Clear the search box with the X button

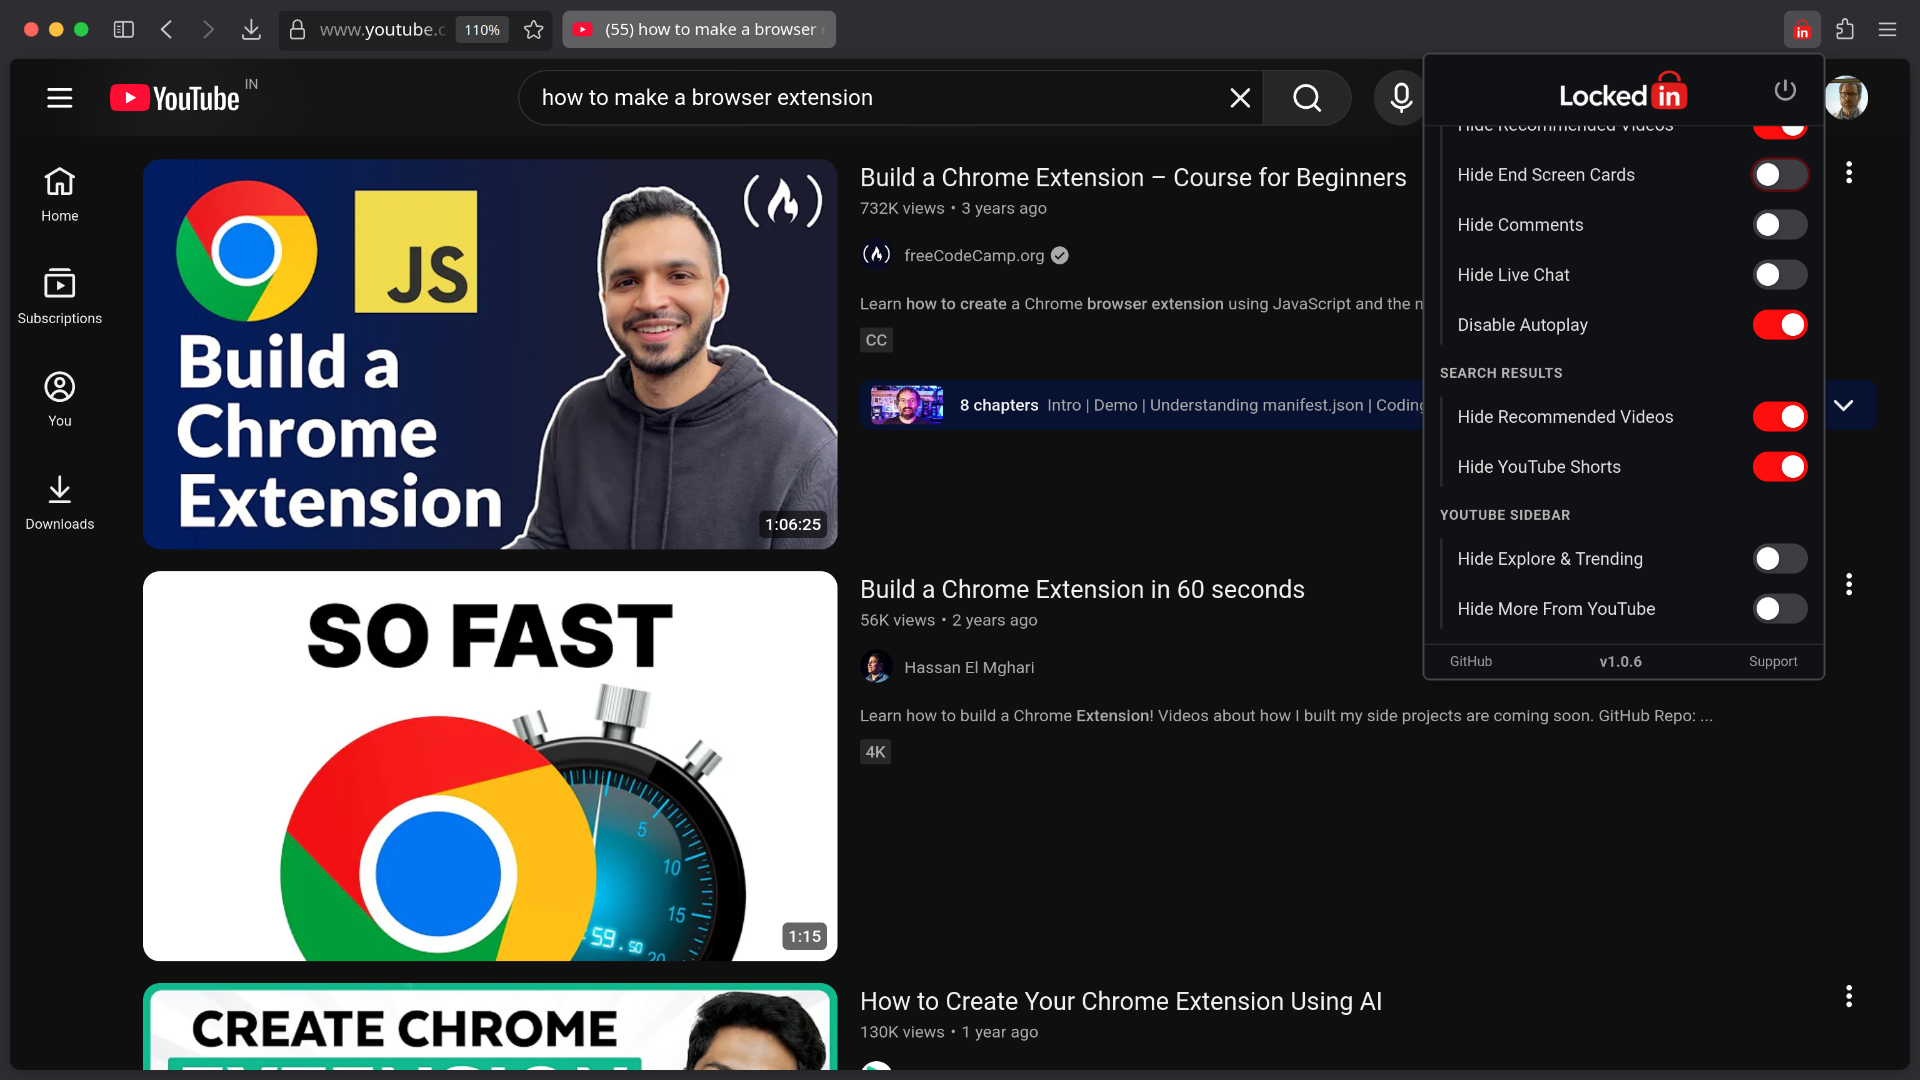(x=1240, y=97)
